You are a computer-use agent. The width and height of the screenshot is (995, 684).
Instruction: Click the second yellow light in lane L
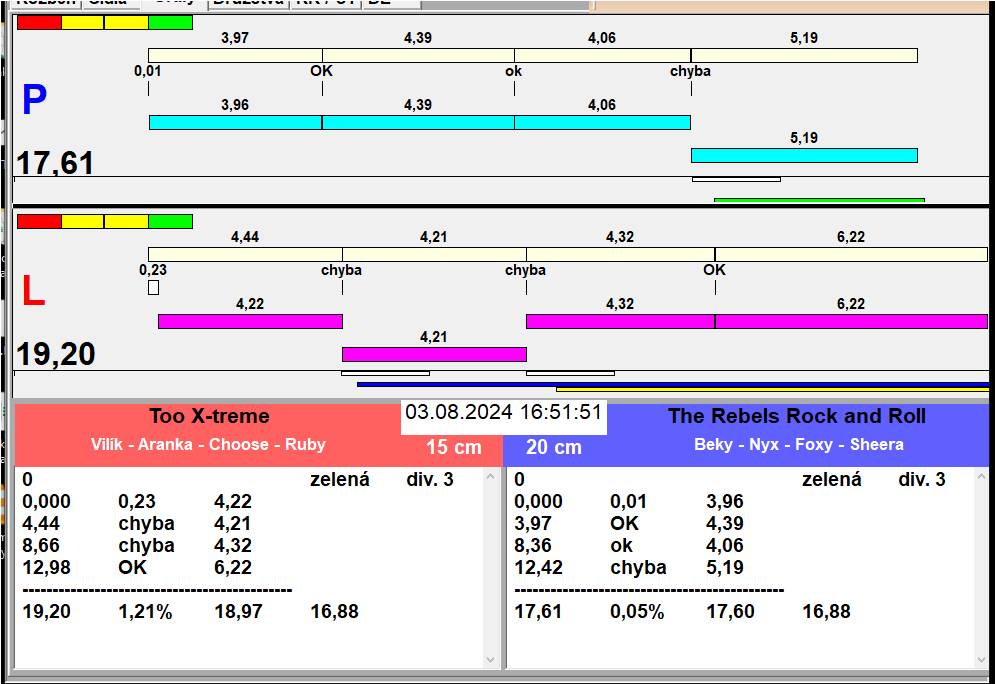(126, 221)
